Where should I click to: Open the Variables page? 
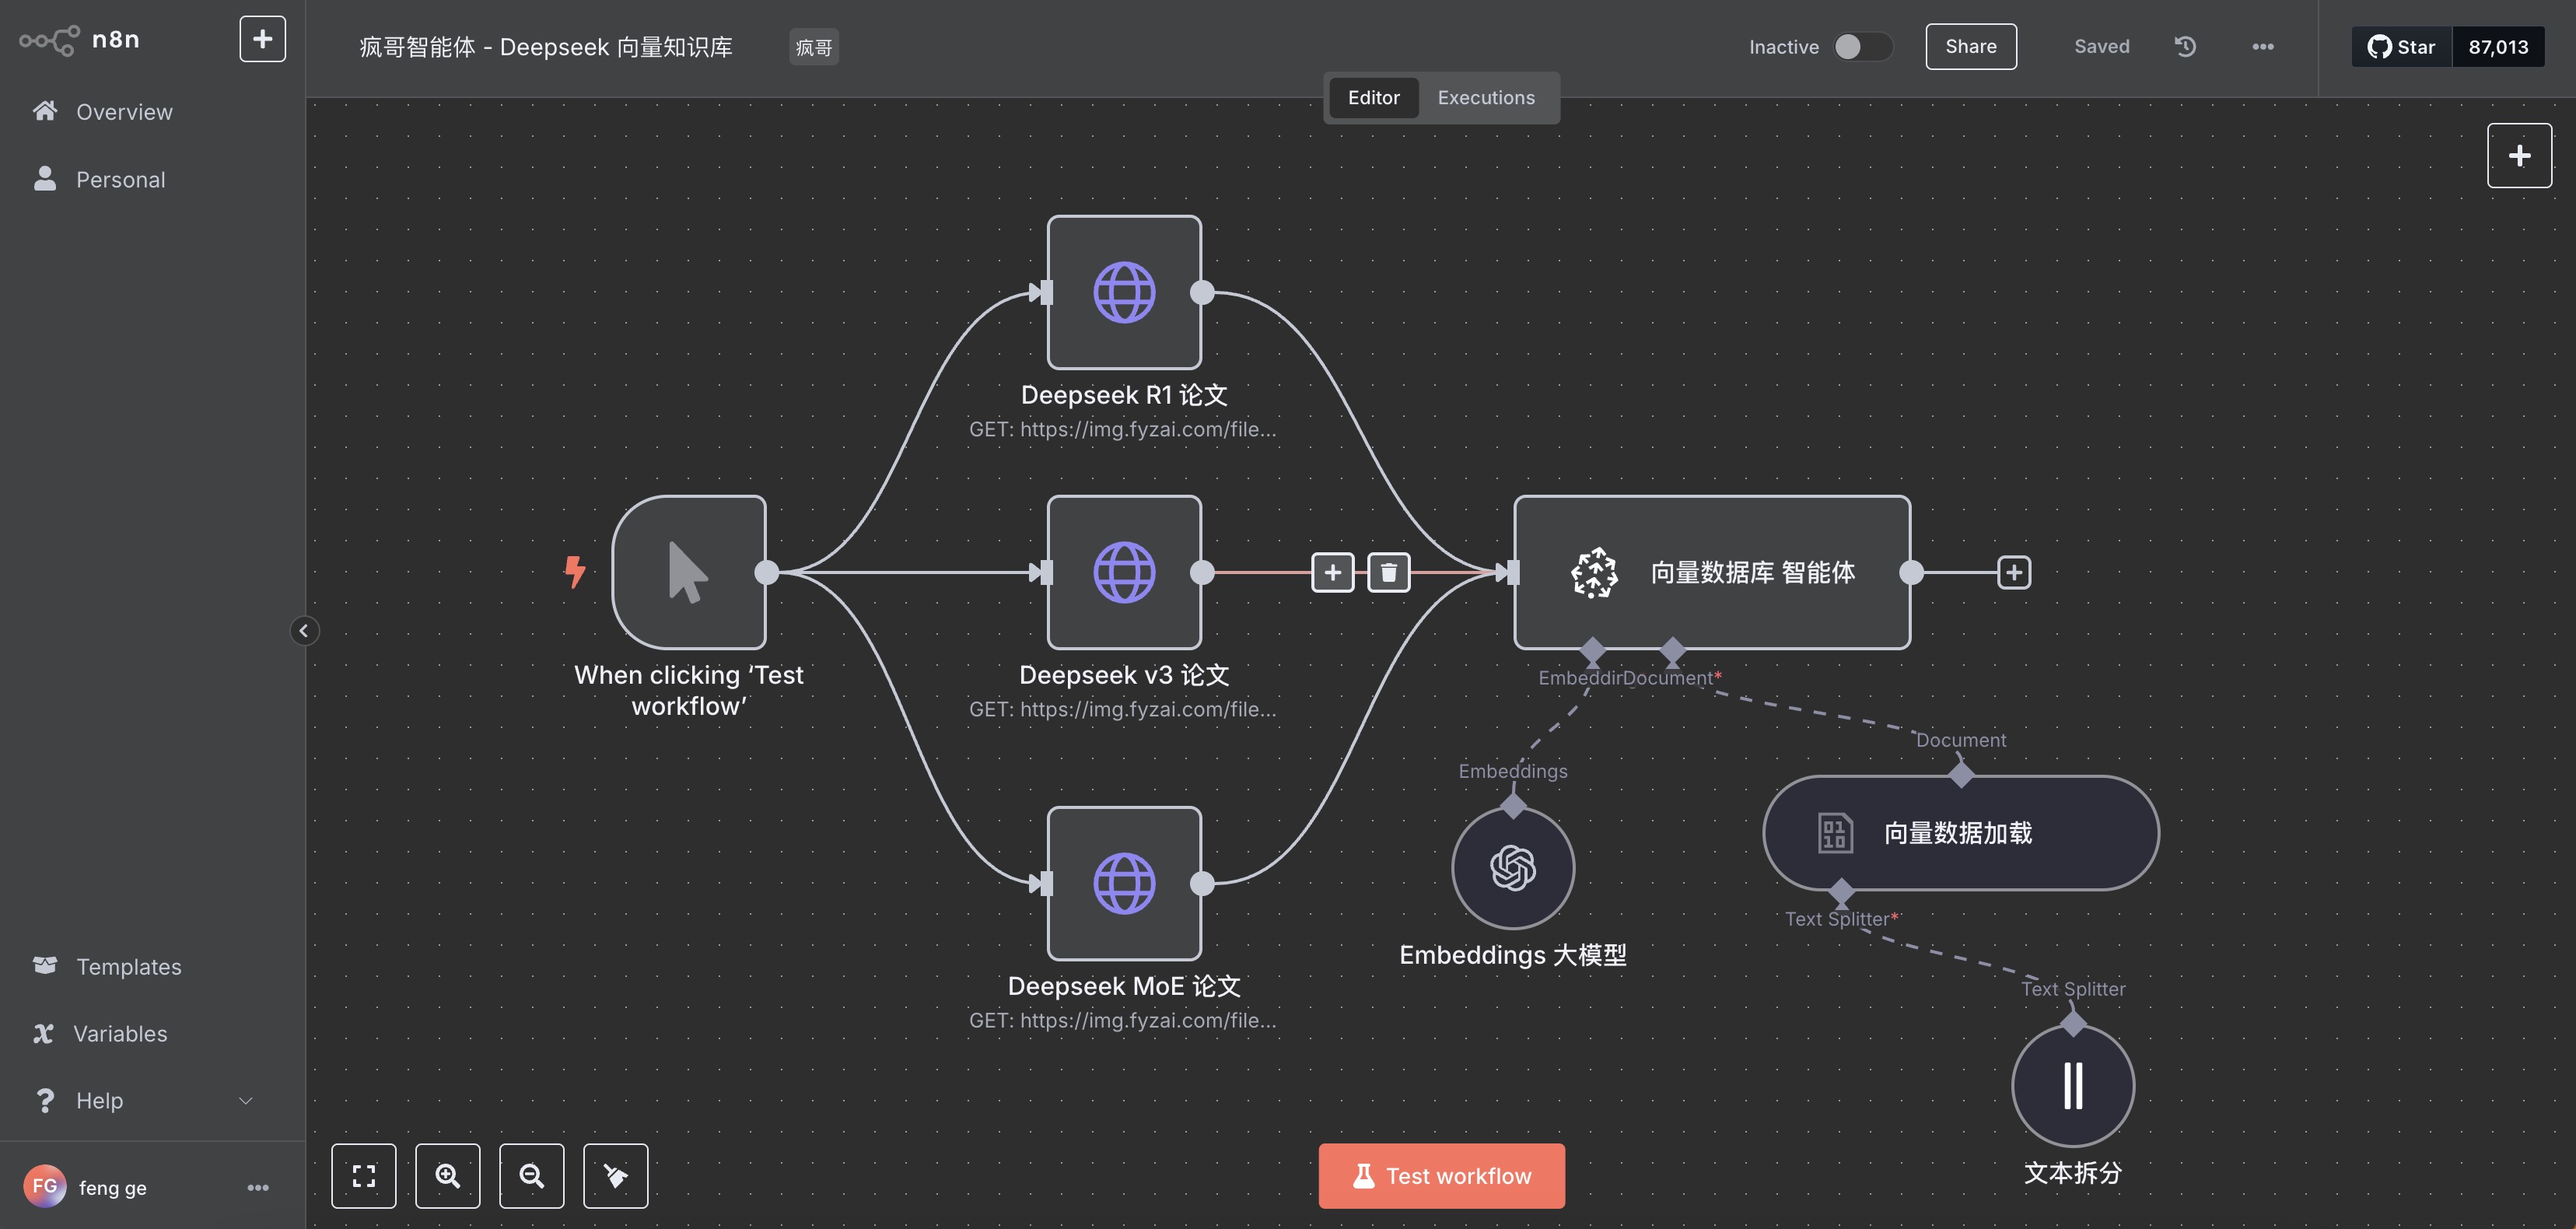tap(120, 1034)
